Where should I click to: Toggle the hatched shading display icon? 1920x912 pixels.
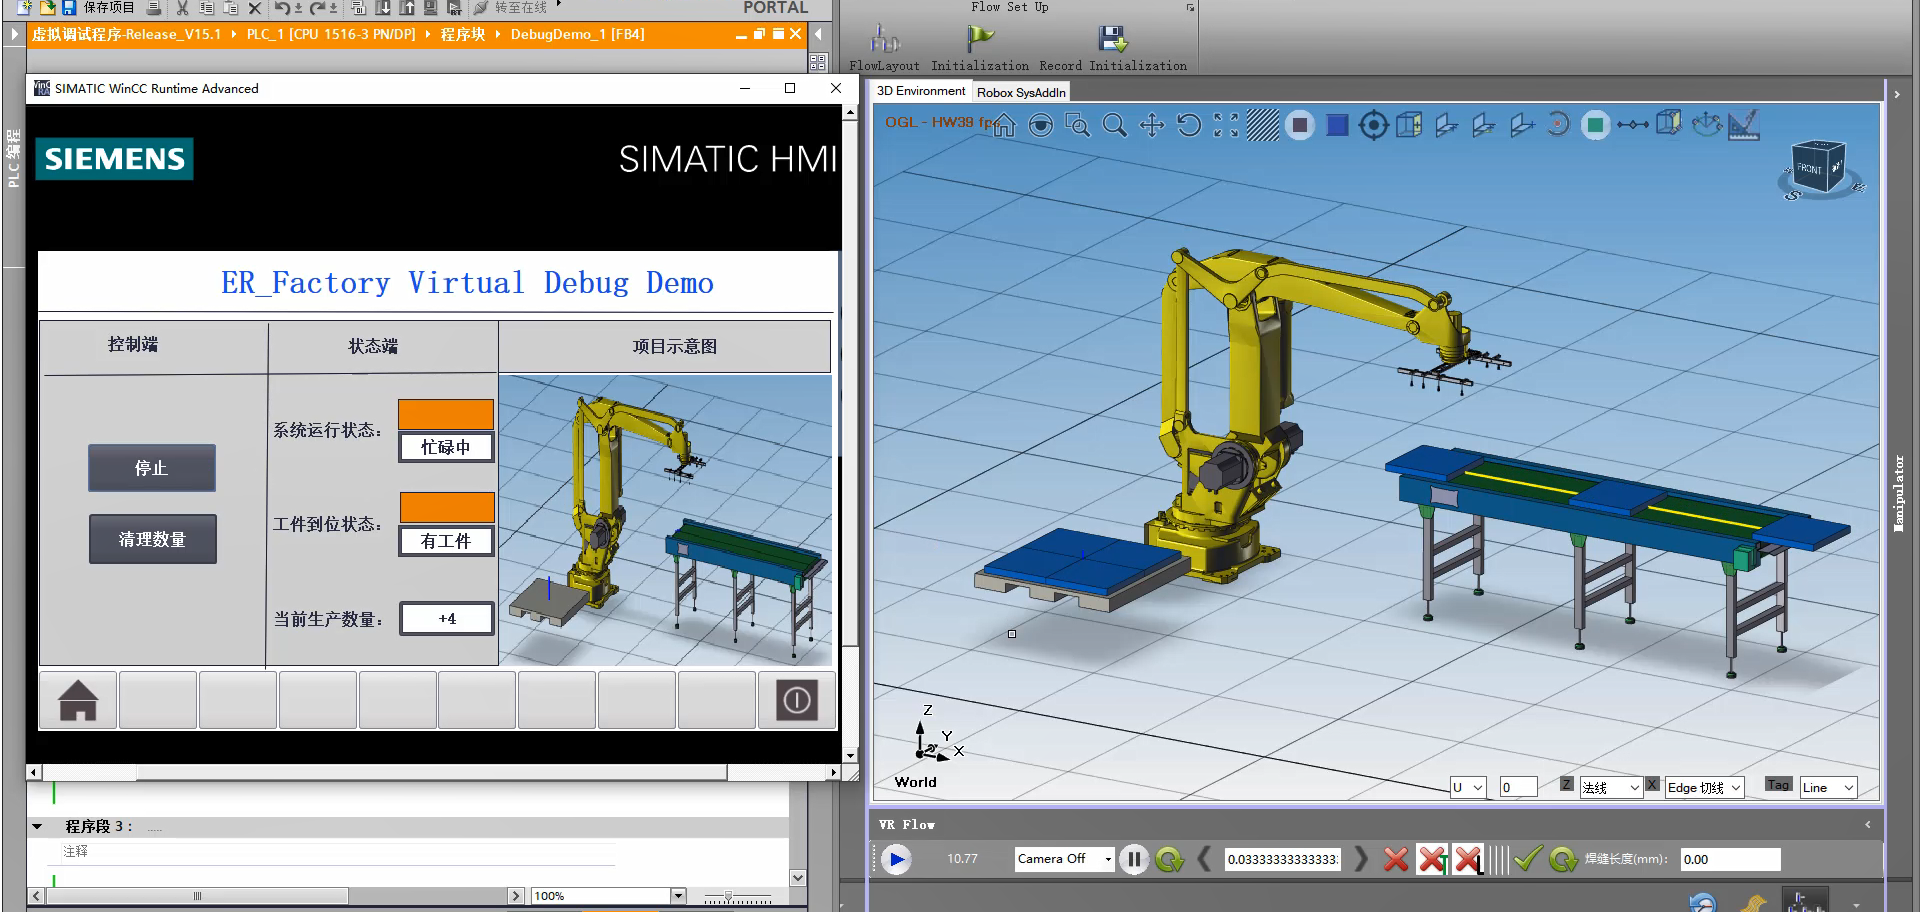(x=1262, y=125)
